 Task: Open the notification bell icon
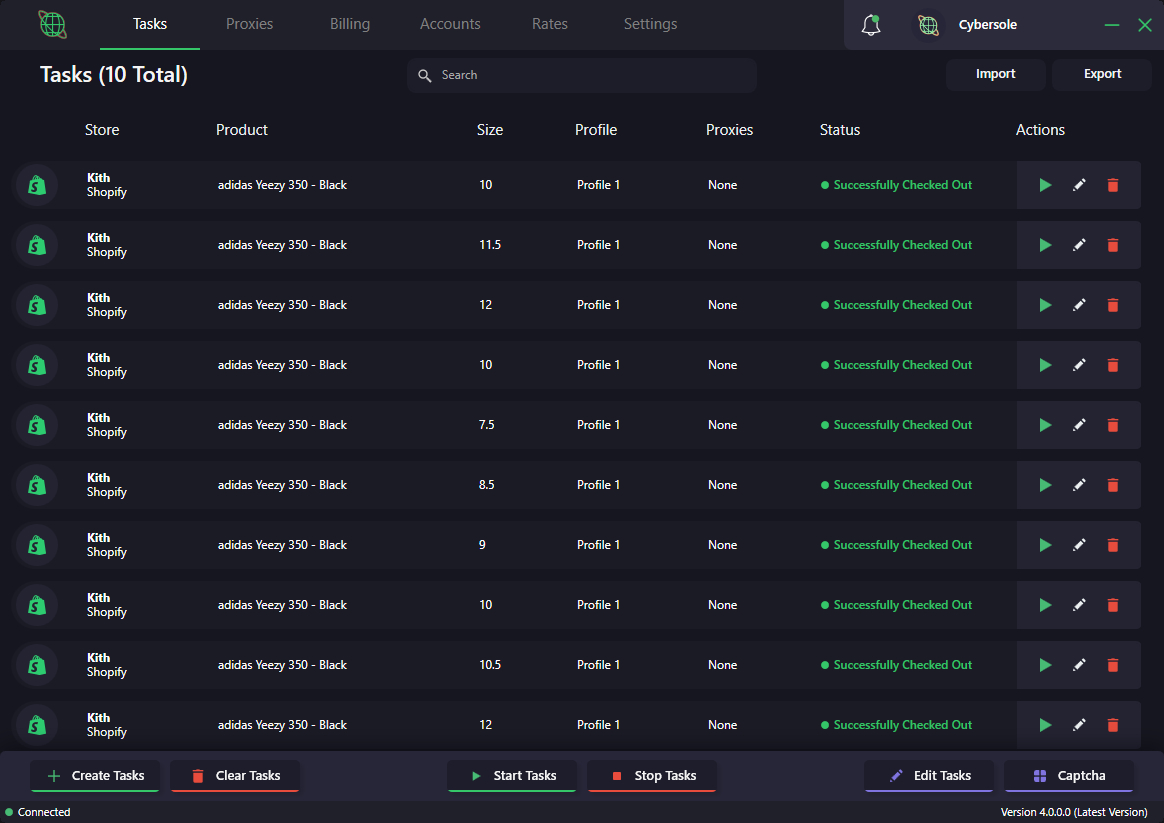pyautogui.click(x=870, y=24)
